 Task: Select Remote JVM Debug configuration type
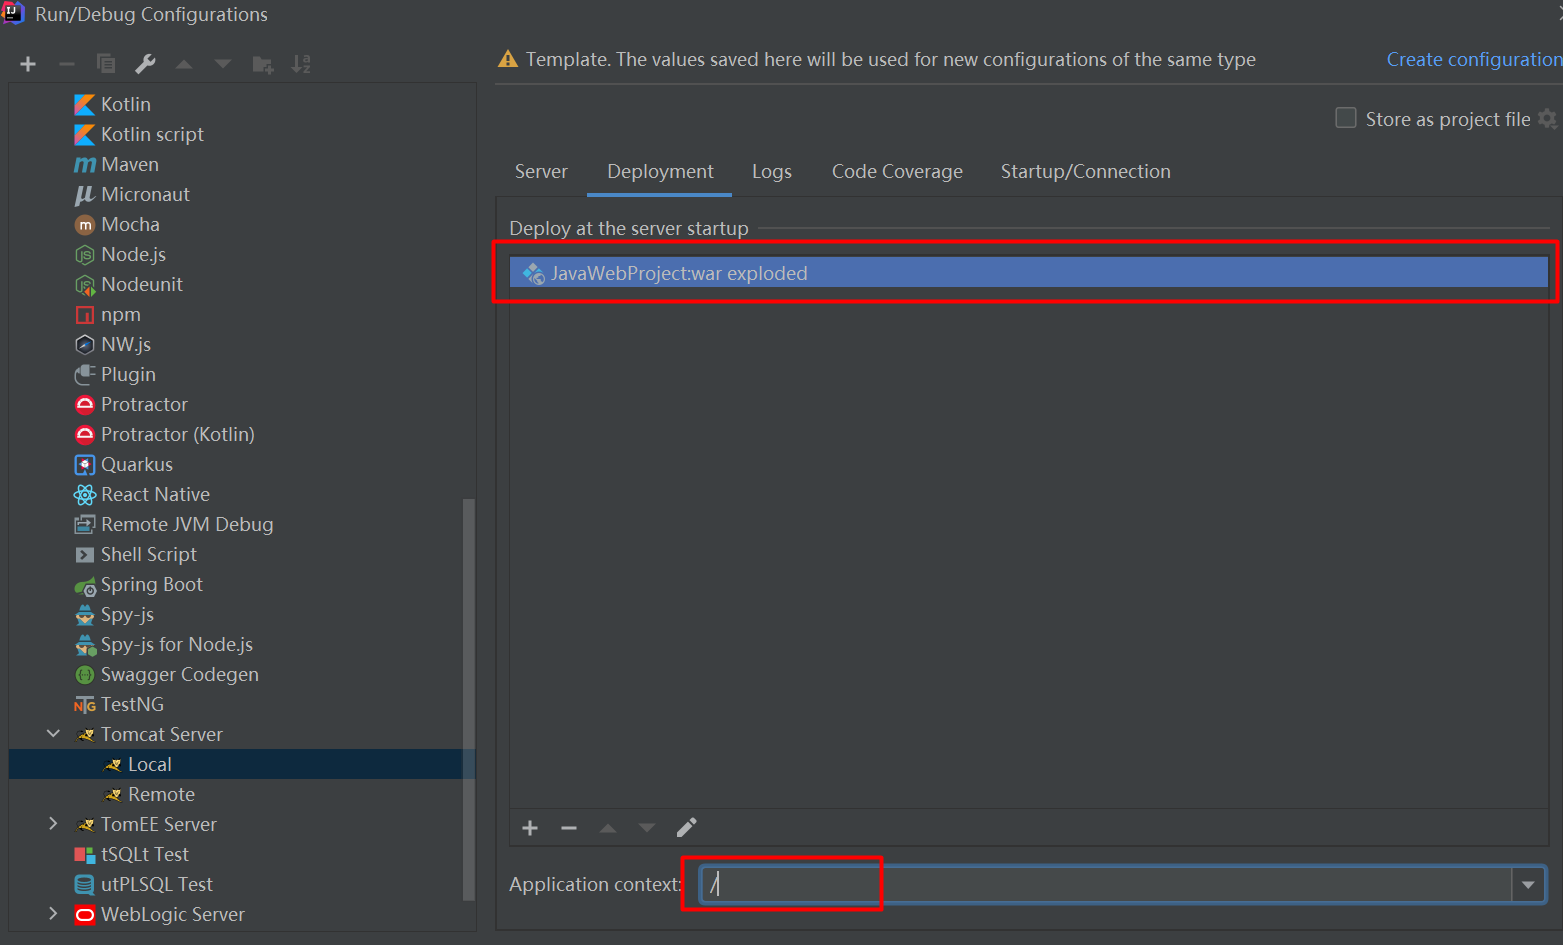187,524
